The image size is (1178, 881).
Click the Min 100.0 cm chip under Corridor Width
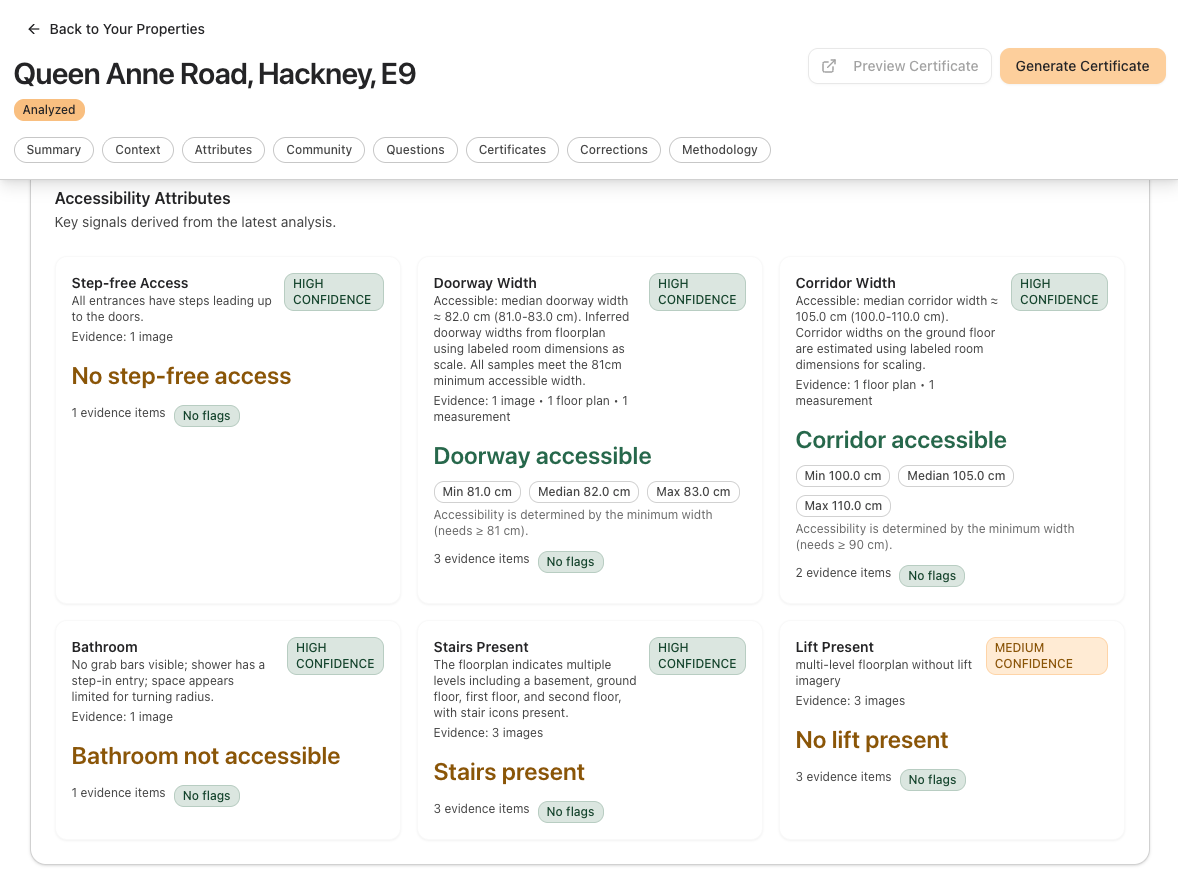click(x=842, y=475)
